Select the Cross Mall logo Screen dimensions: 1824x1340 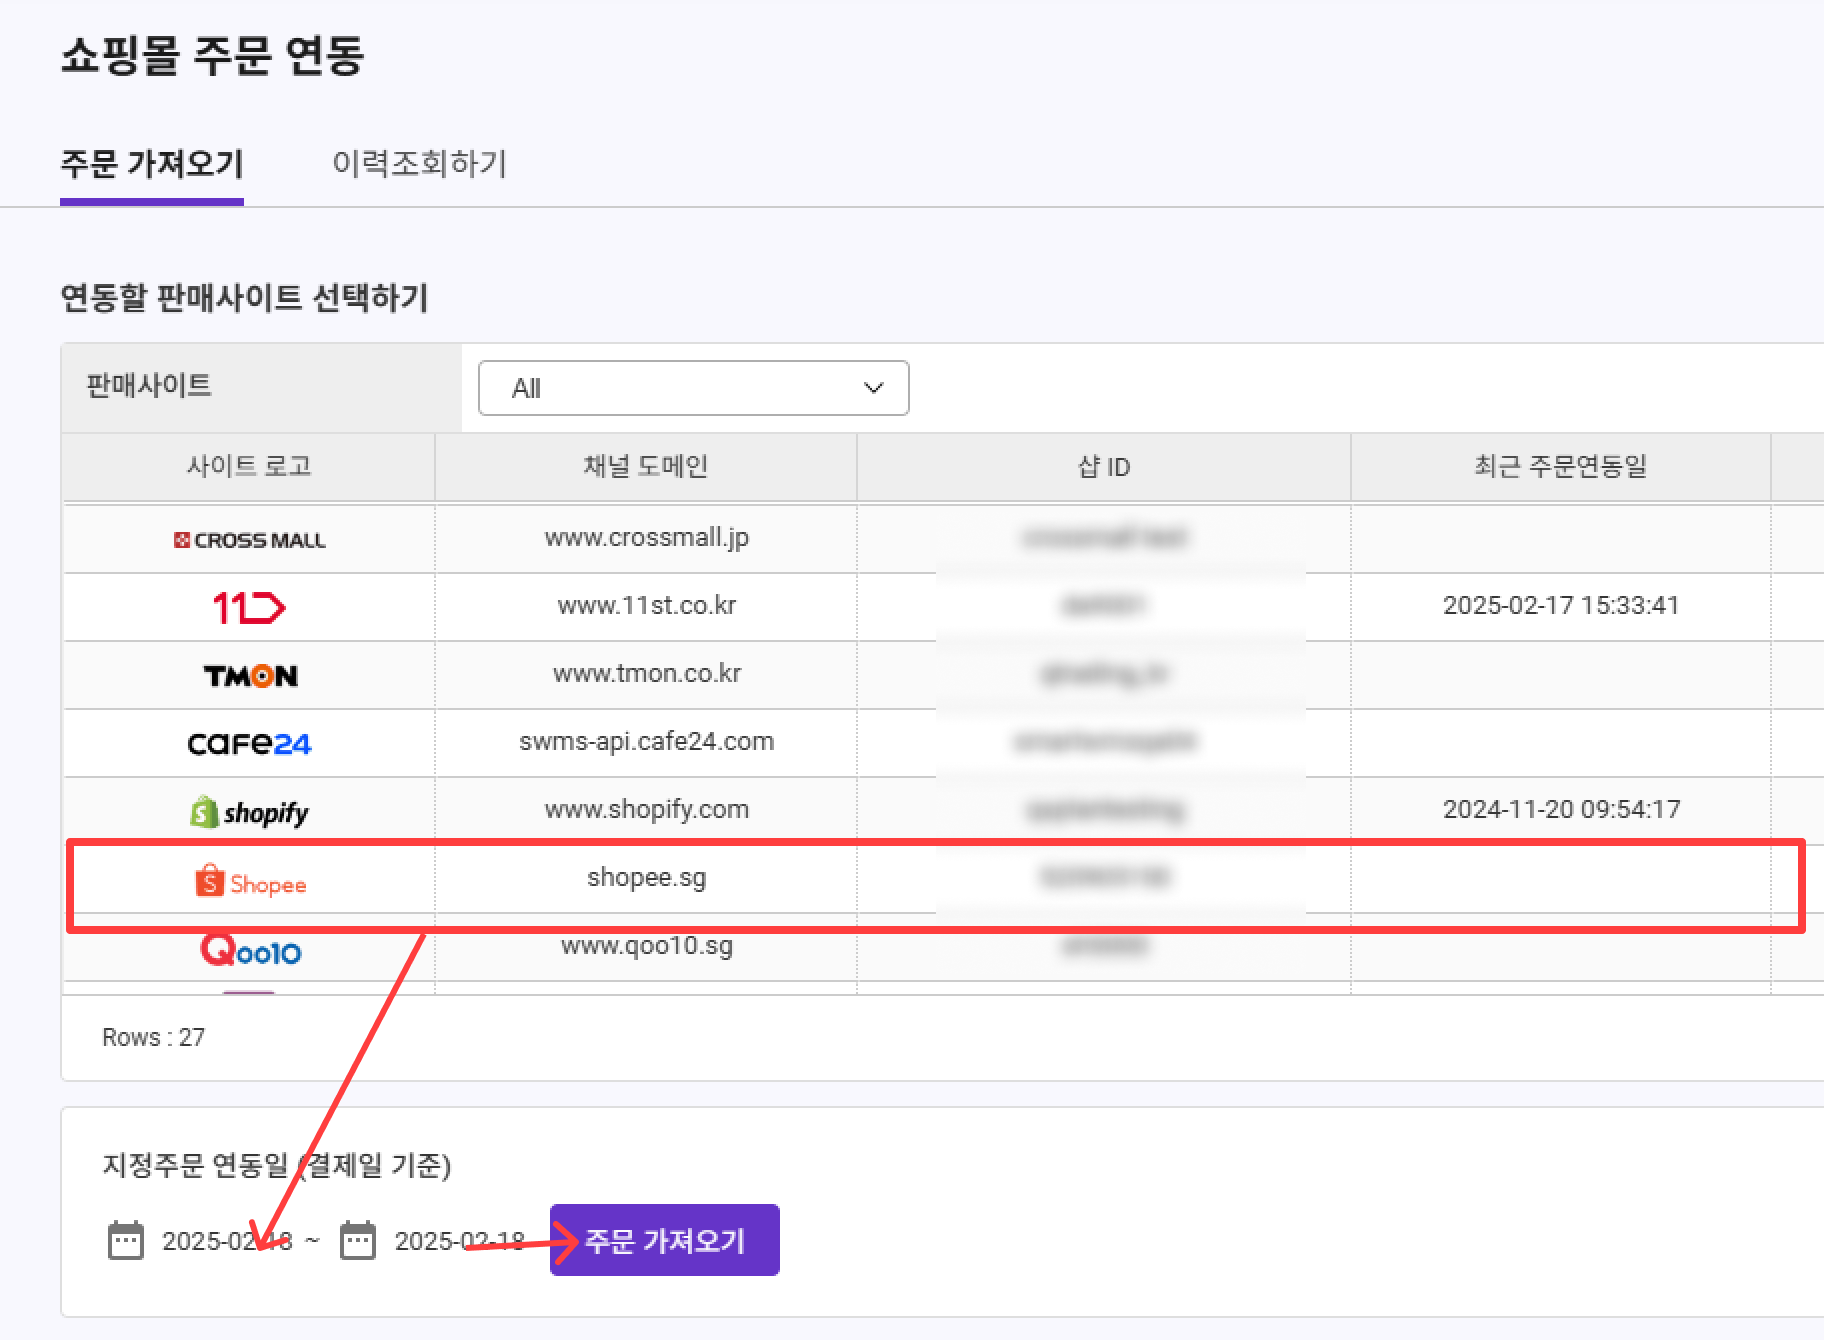pyautogui.click(x=250, y=540)
